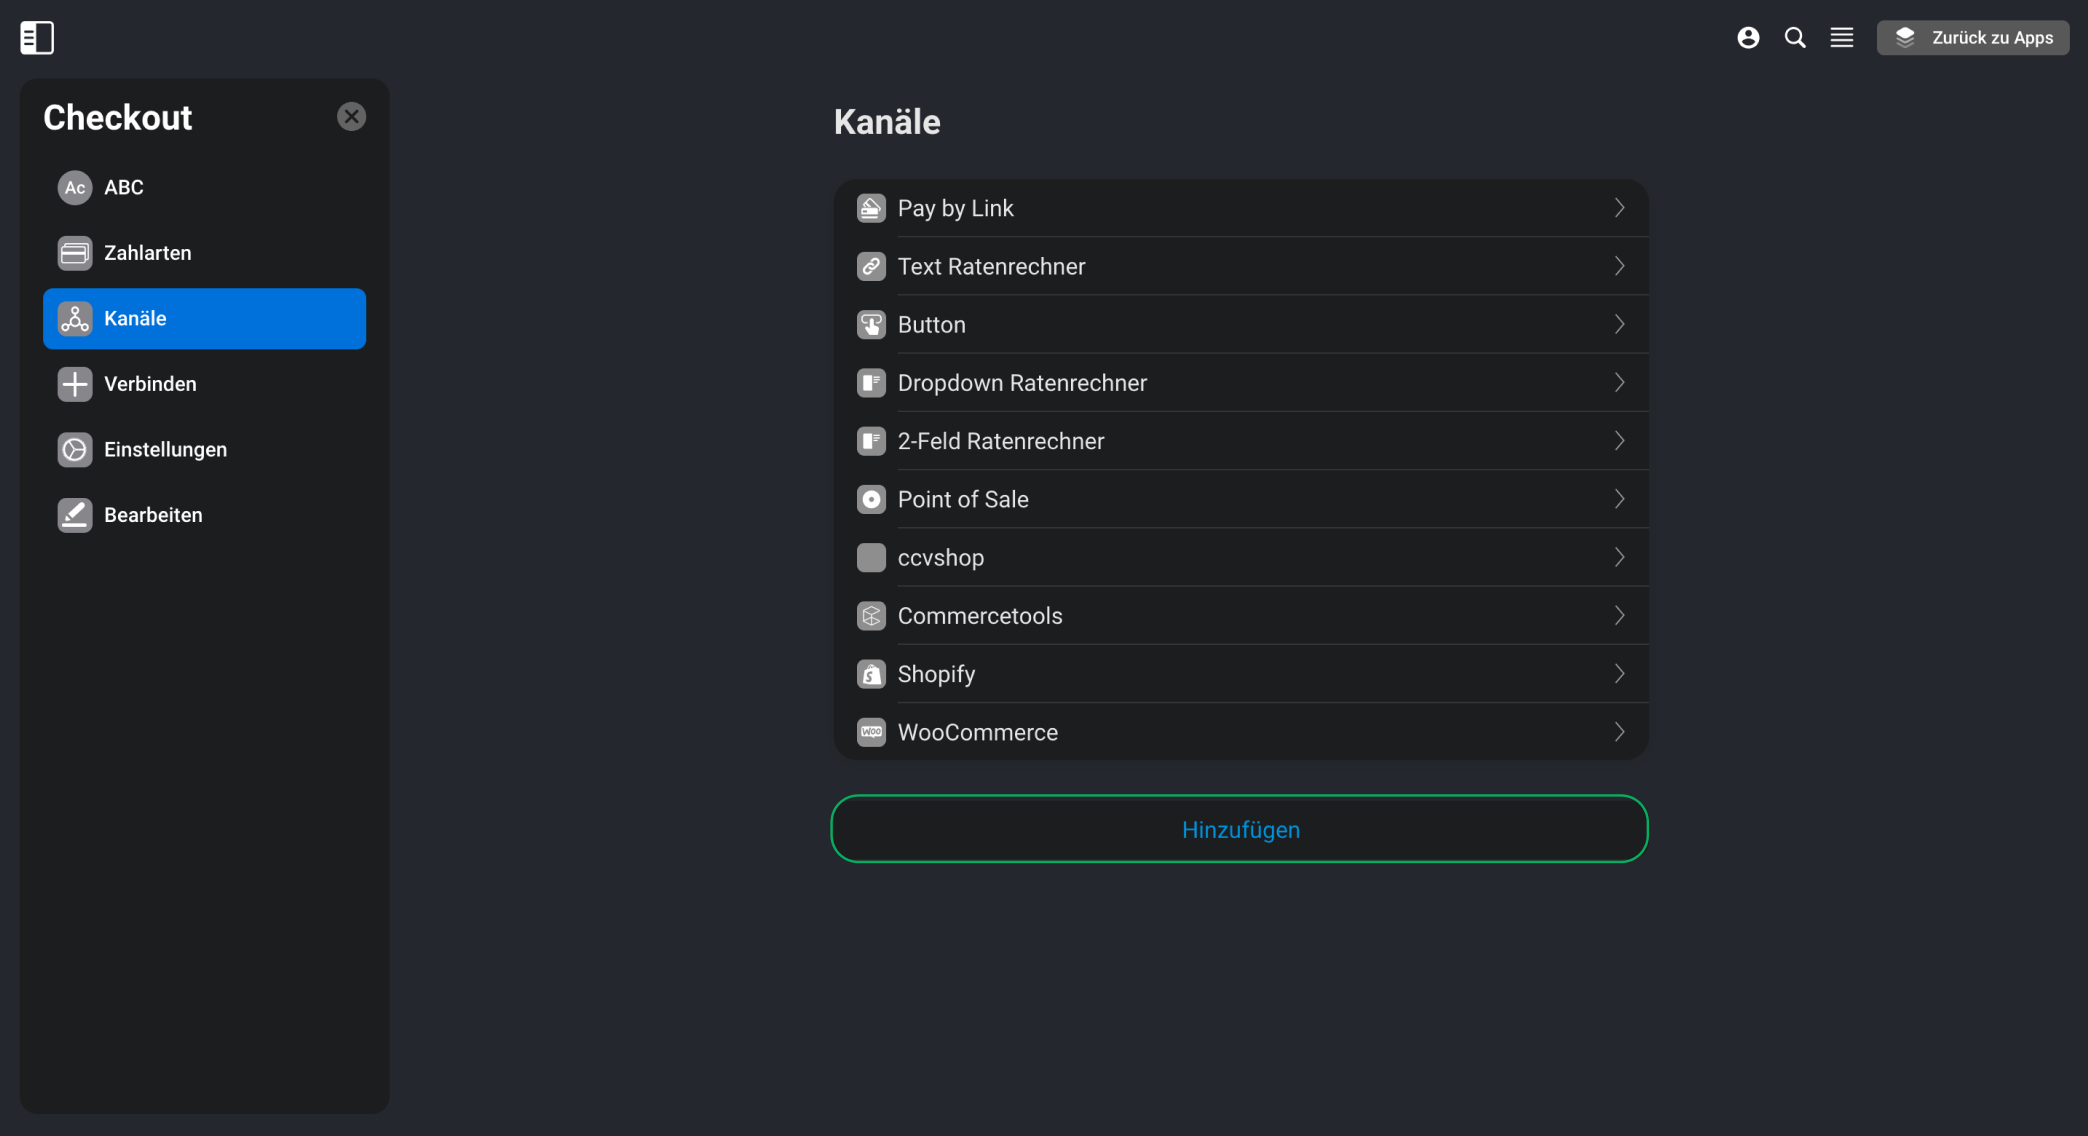Open the Zahlarten menu item
The image size is (2088, 1136).
coord(205,253)
